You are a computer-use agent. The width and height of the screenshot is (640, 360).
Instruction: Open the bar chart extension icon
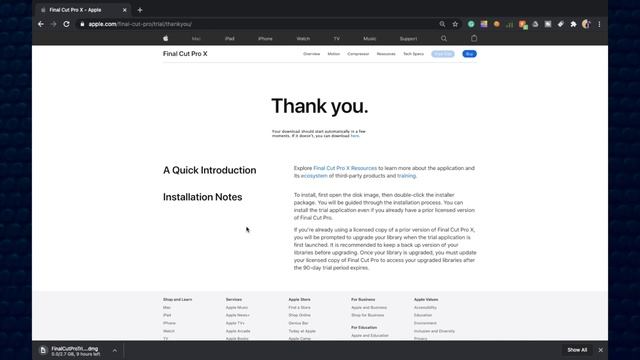509,24
